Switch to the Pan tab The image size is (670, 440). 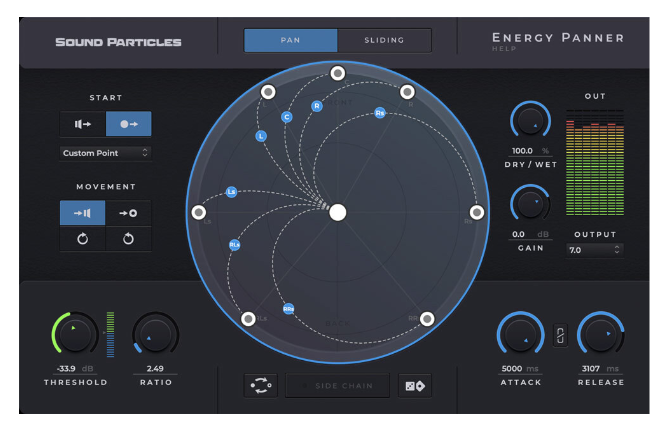(x=290, y=40)
